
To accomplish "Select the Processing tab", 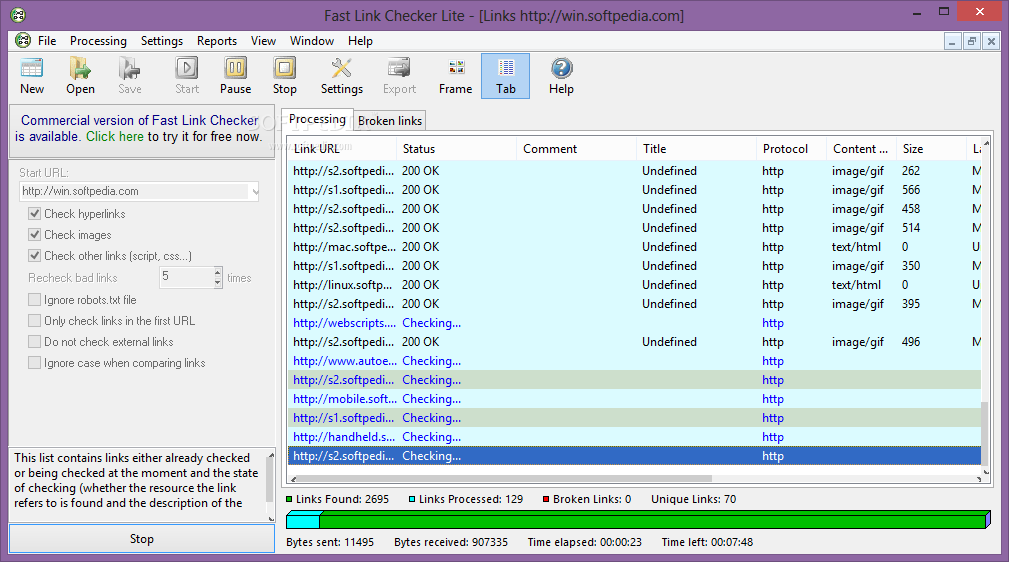I will pos(317,119).
